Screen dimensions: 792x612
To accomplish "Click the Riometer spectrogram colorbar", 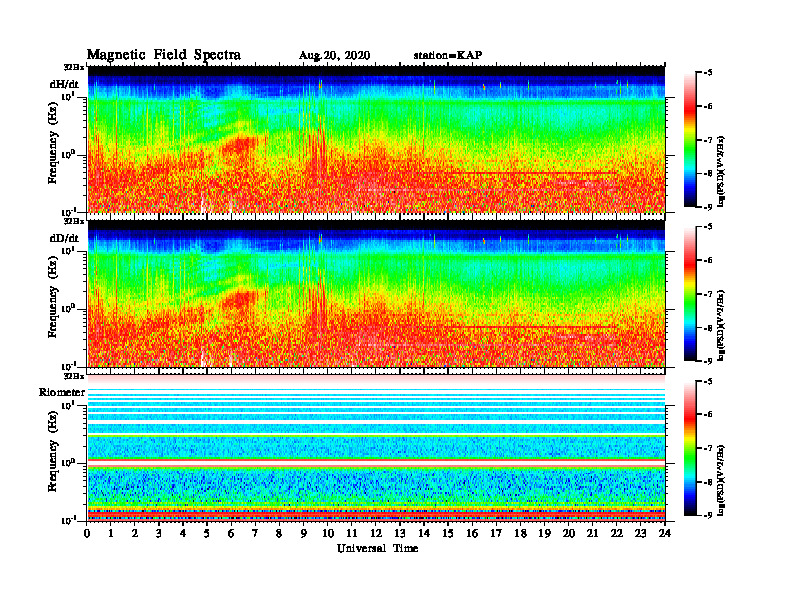I will [690, 448].
